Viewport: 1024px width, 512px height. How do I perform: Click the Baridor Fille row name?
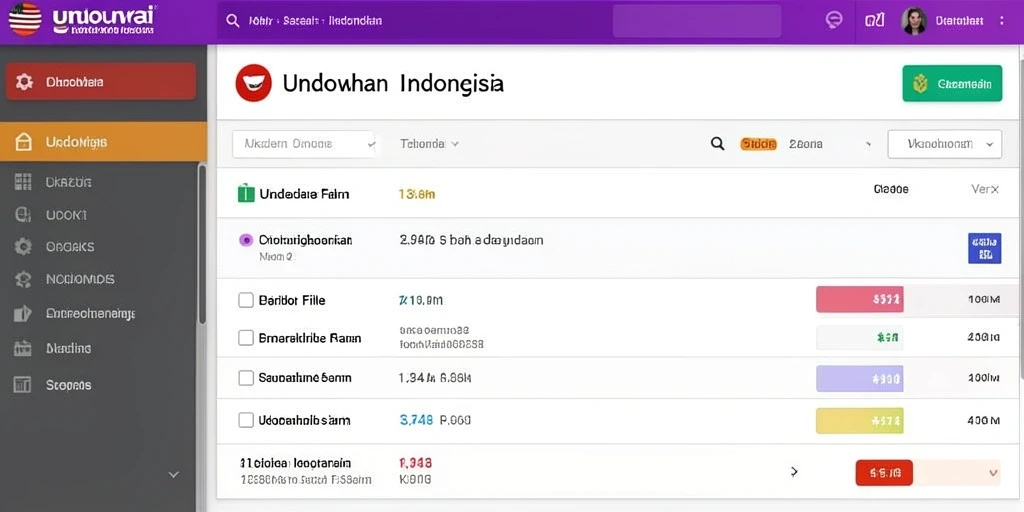click(x=292, y=300)
